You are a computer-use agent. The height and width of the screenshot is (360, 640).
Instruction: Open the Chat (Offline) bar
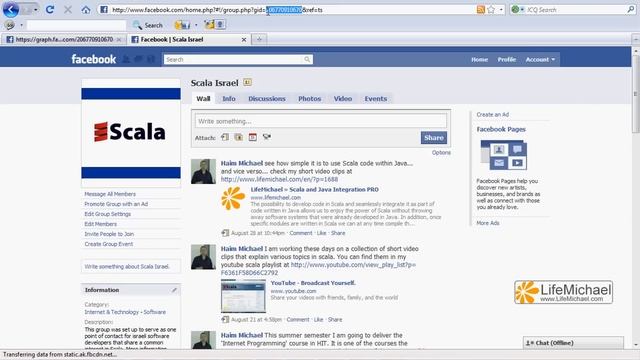click(x=573, y=343)
